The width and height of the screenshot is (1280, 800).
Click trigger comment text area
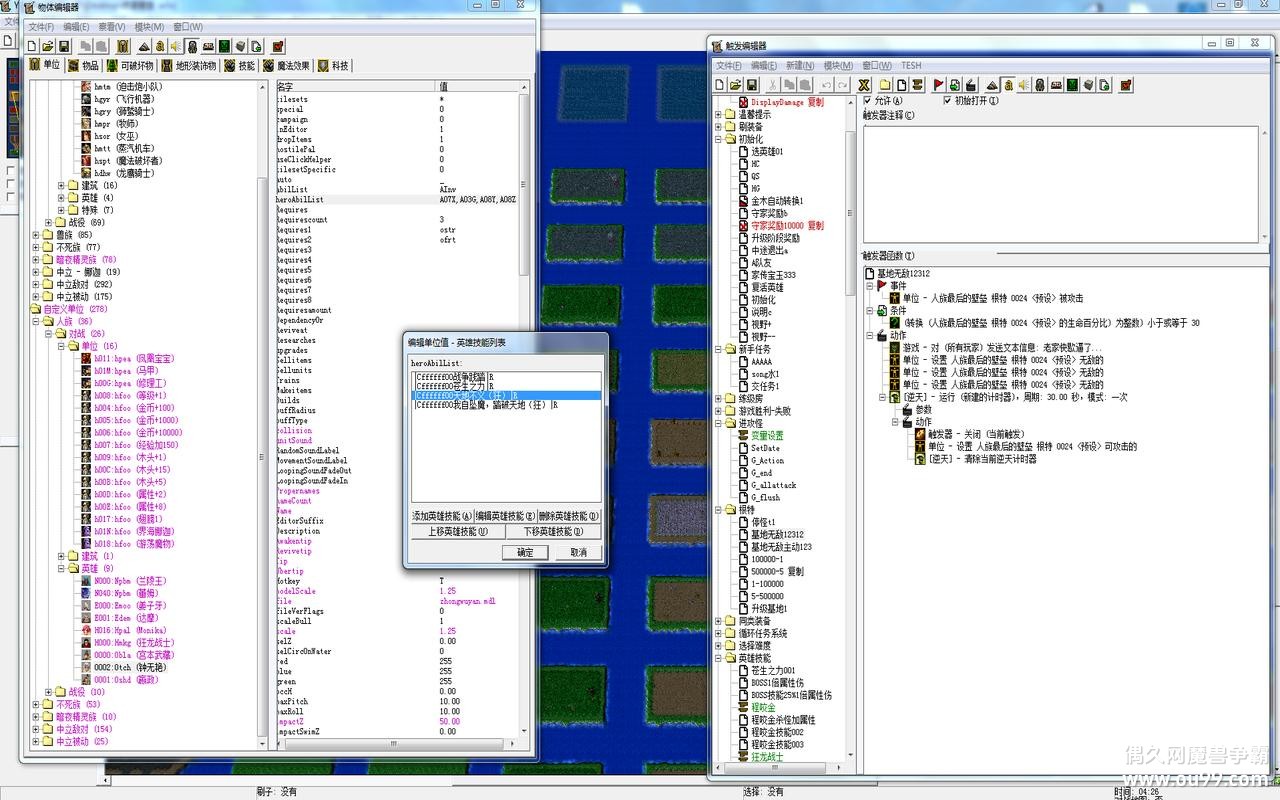[x=1060, y=183]
